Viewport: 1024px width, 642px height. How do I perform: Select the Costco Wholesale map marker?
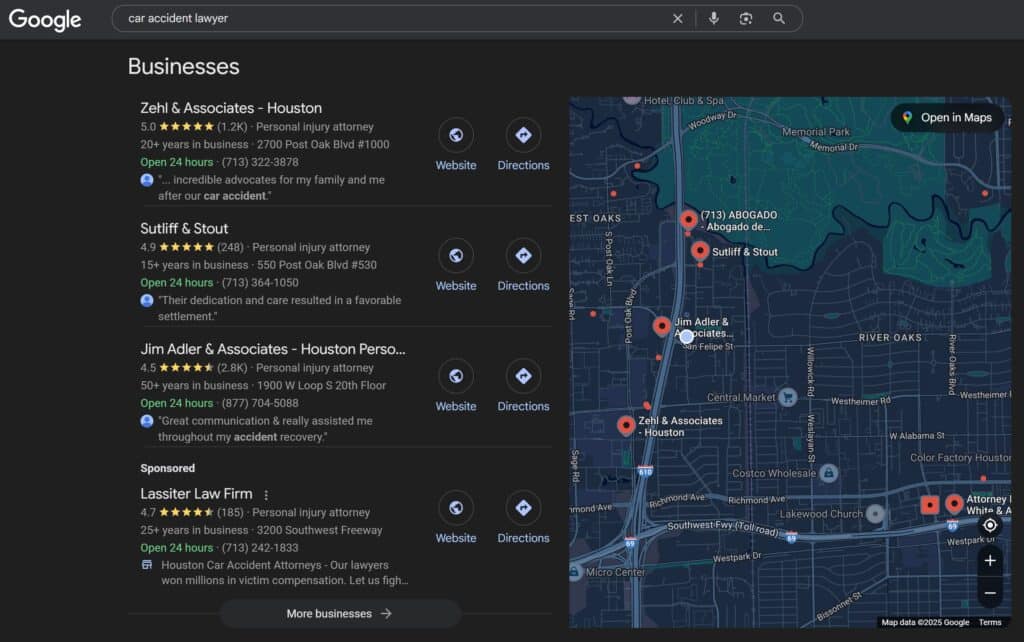[829, 472]
